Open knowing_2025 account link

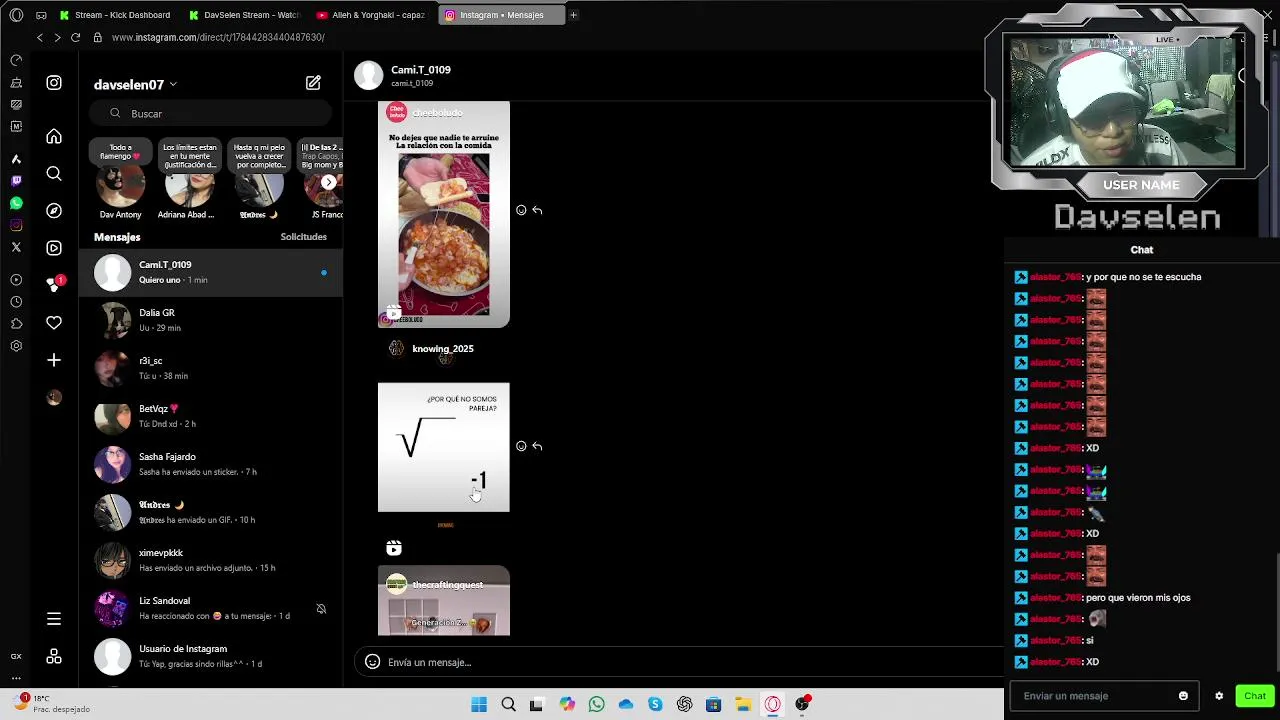[x=442, y=349]
